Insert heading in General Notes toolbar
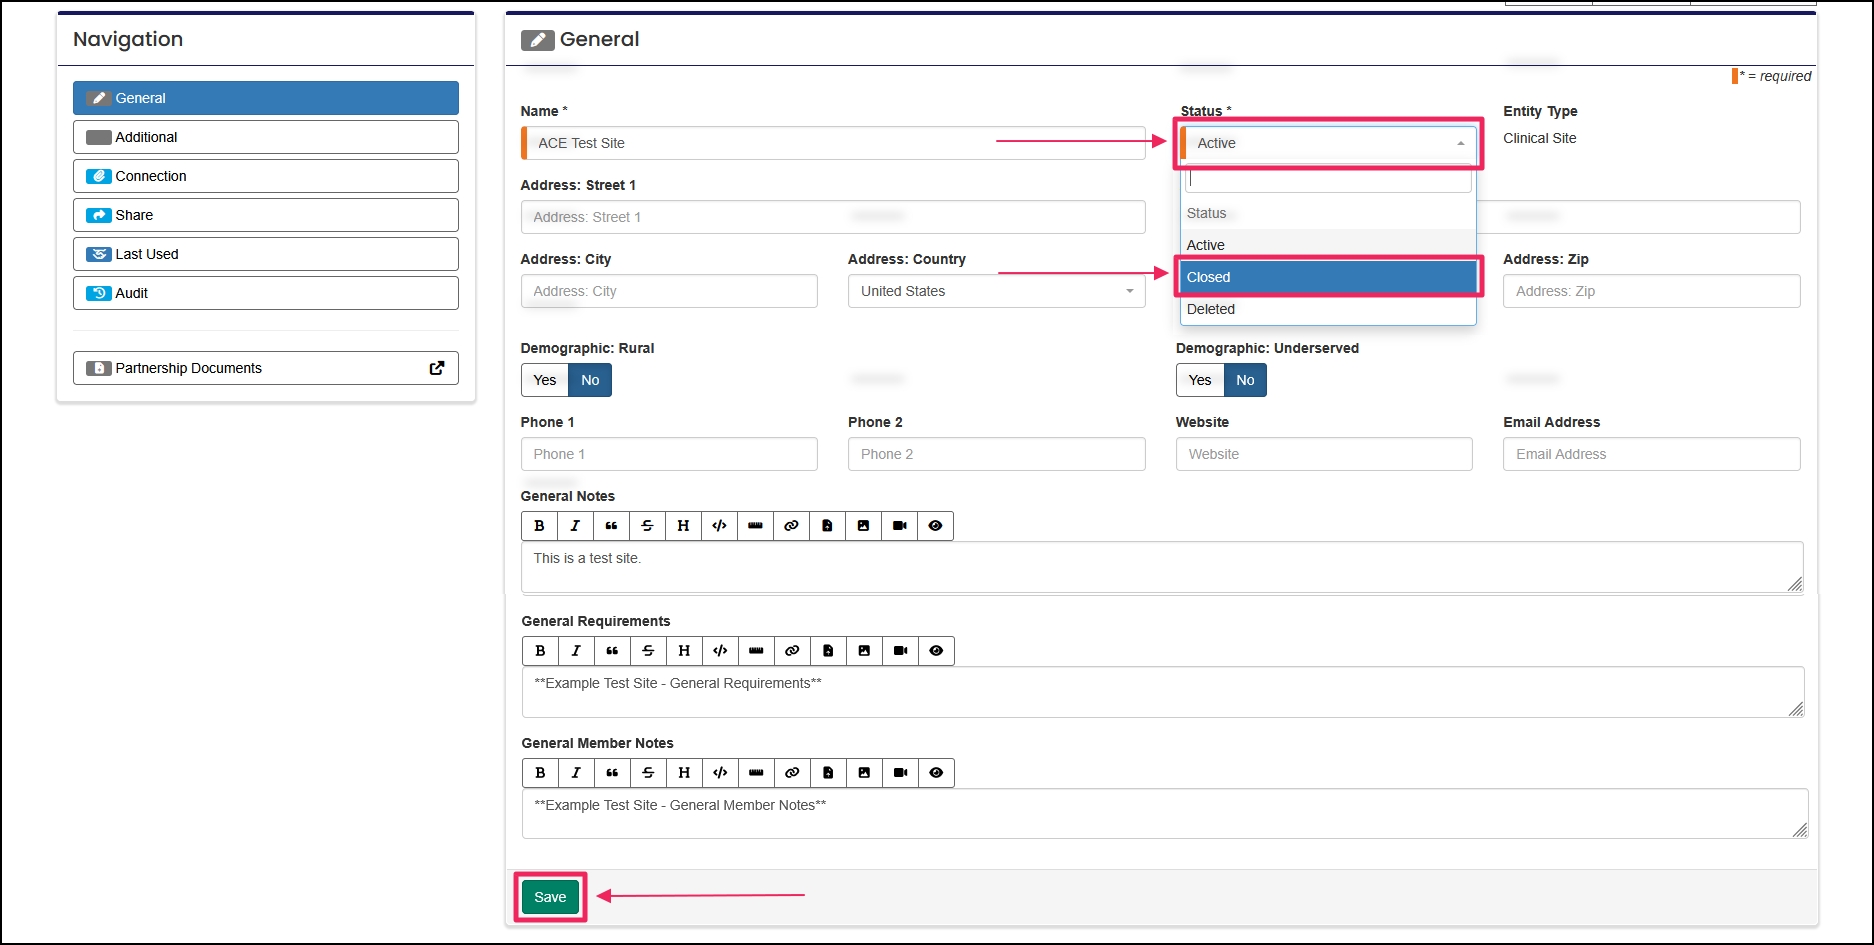Viewport: 1874px width, 945px height. click(x=683, y=526)
